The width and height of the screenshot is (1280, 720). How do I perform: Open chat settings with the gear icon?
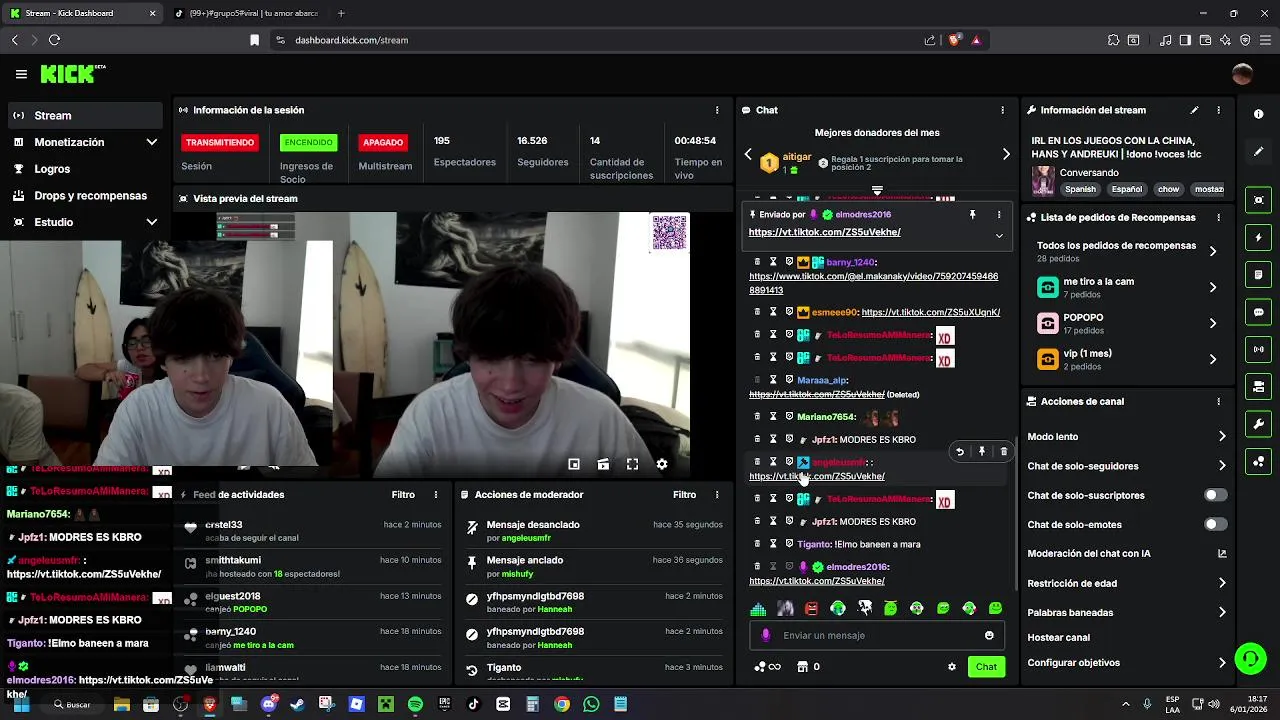pyautogui.click(x=952, y=667)
